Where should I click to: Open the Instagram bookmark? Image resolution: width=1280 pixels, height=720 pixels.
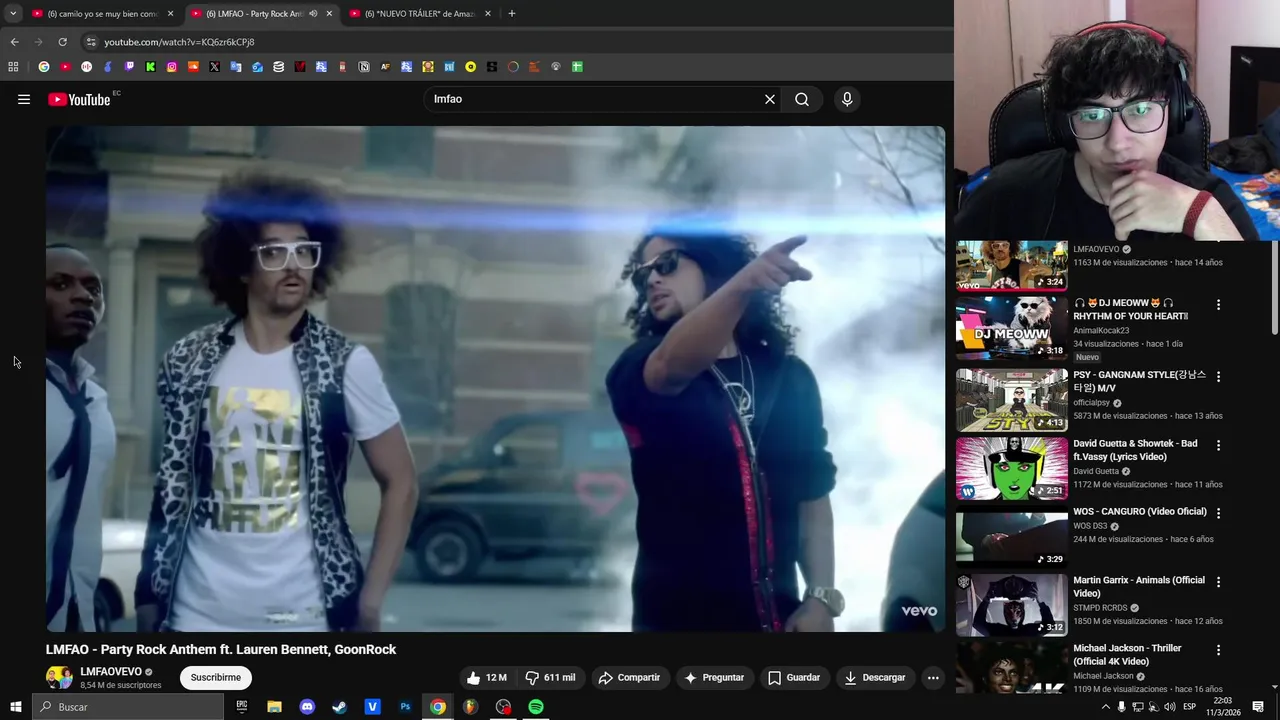(172, 67)
